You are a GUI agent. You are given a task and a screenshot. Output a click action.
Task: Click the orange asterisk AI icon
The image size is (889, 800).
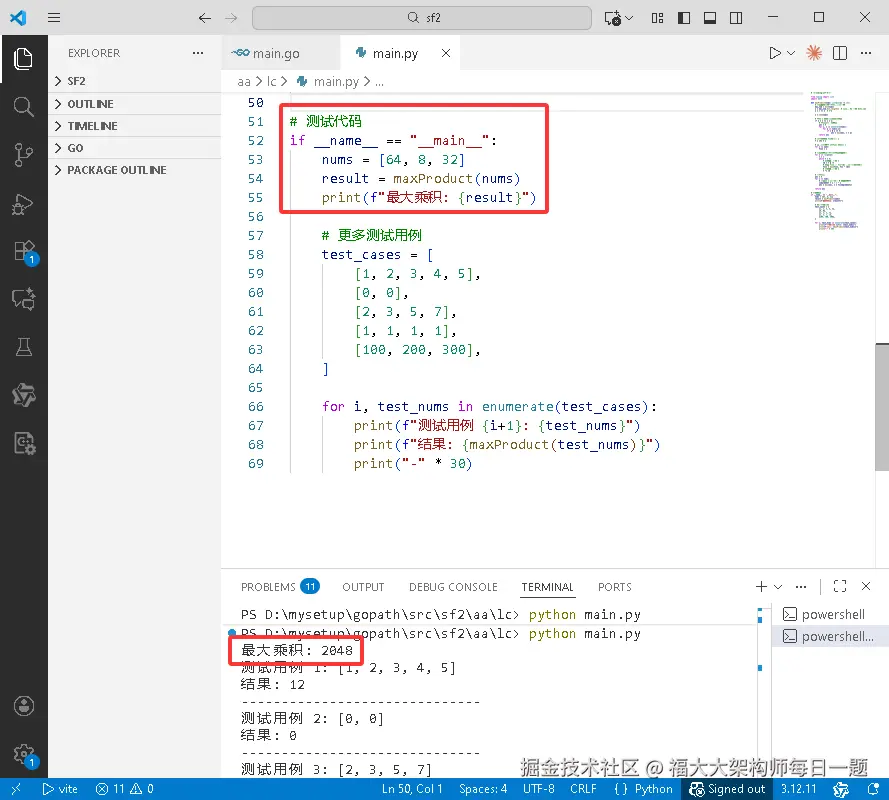pos(814,53)
